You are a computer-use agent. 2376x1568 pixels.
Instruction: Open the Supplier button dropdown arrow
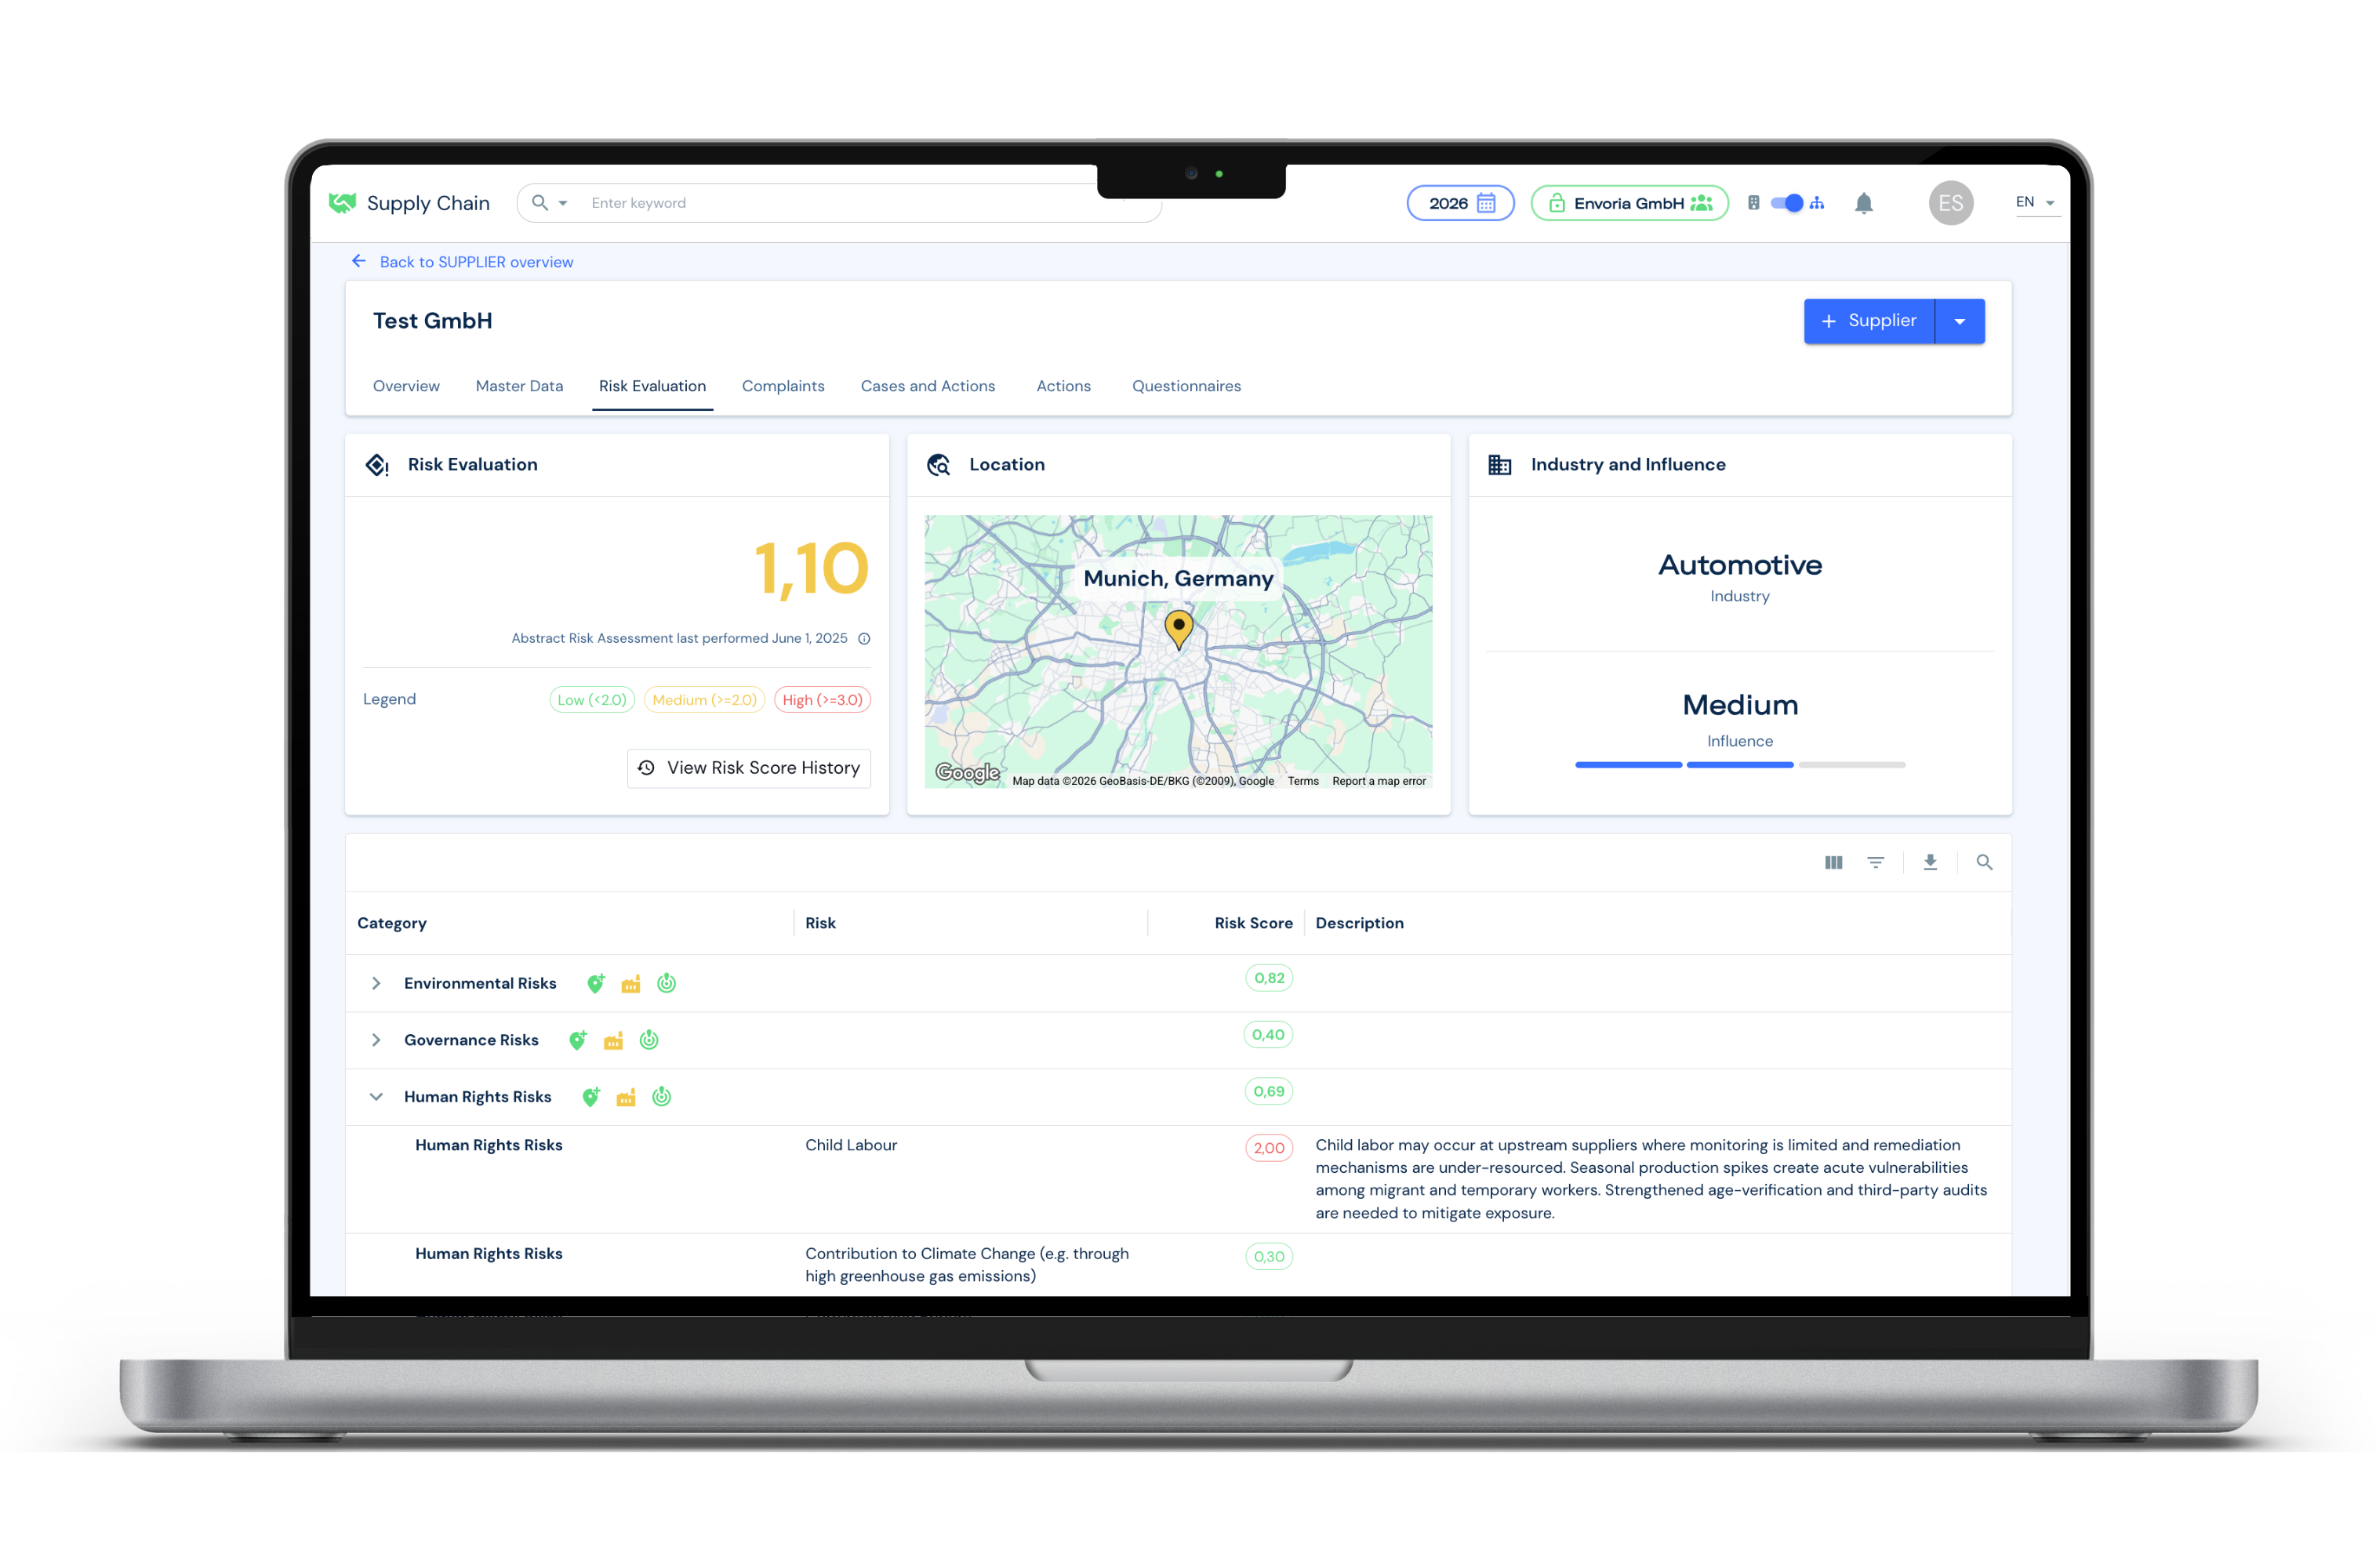tap(1960, 321)
